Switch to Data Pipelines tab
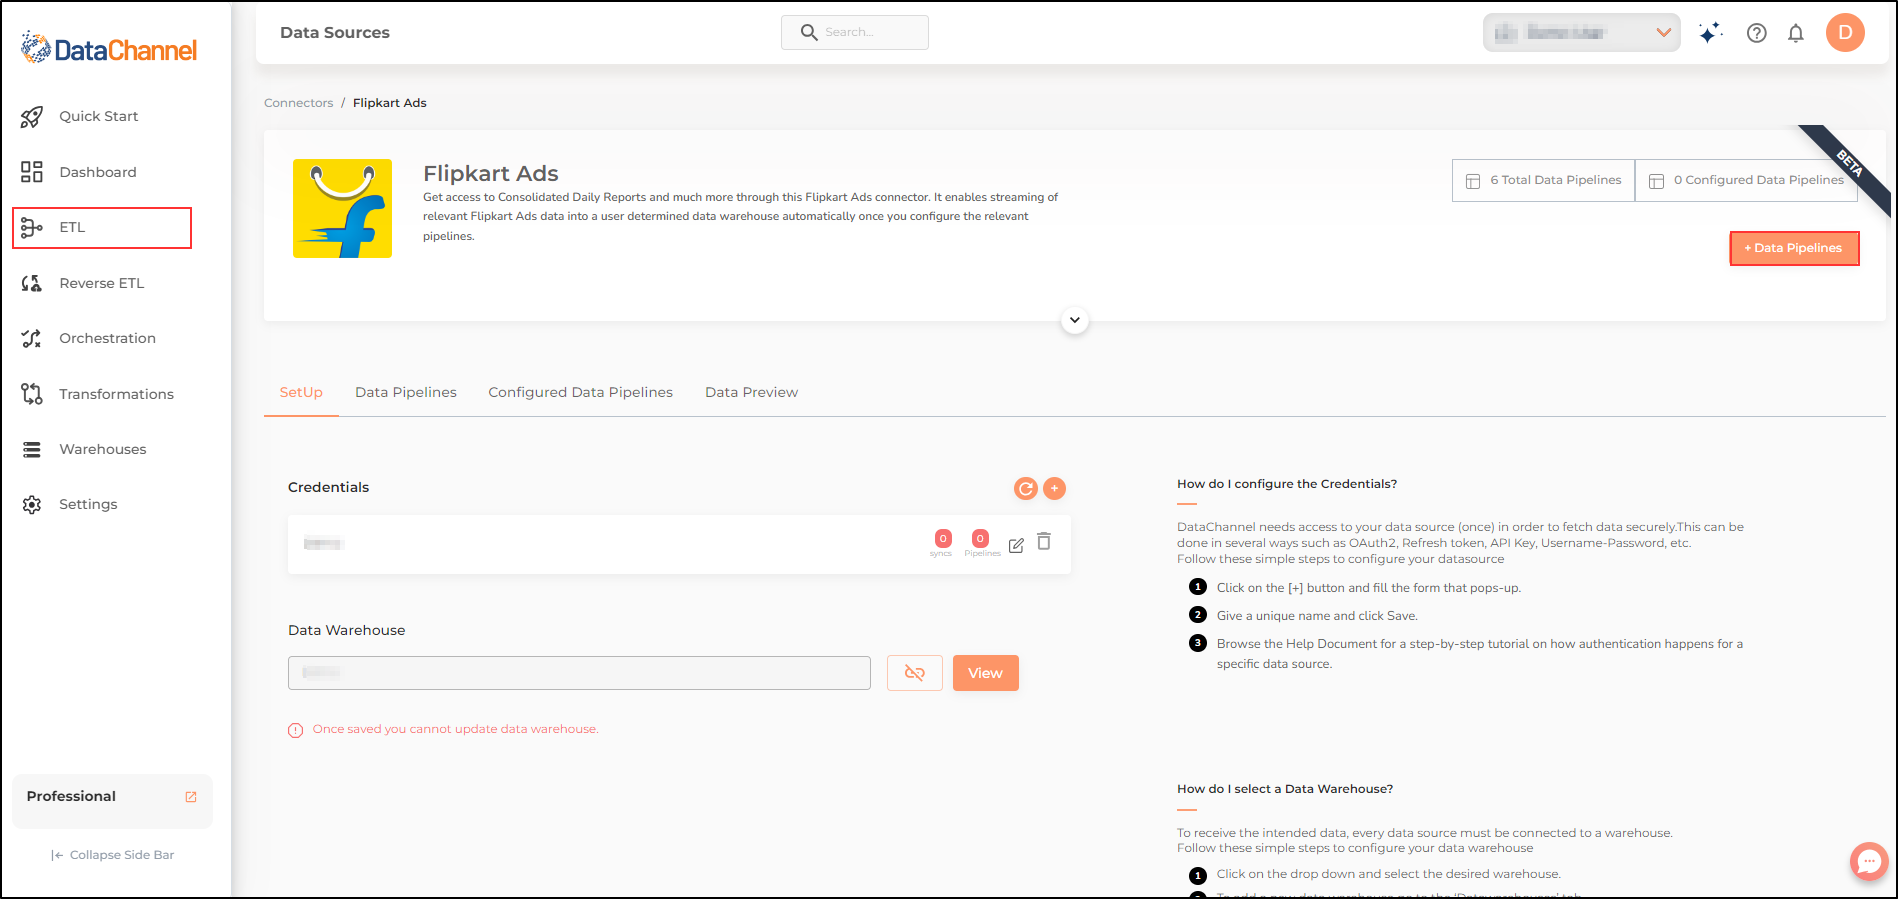1898x899 pixels. pyautogui.click(x=405, y=392)
